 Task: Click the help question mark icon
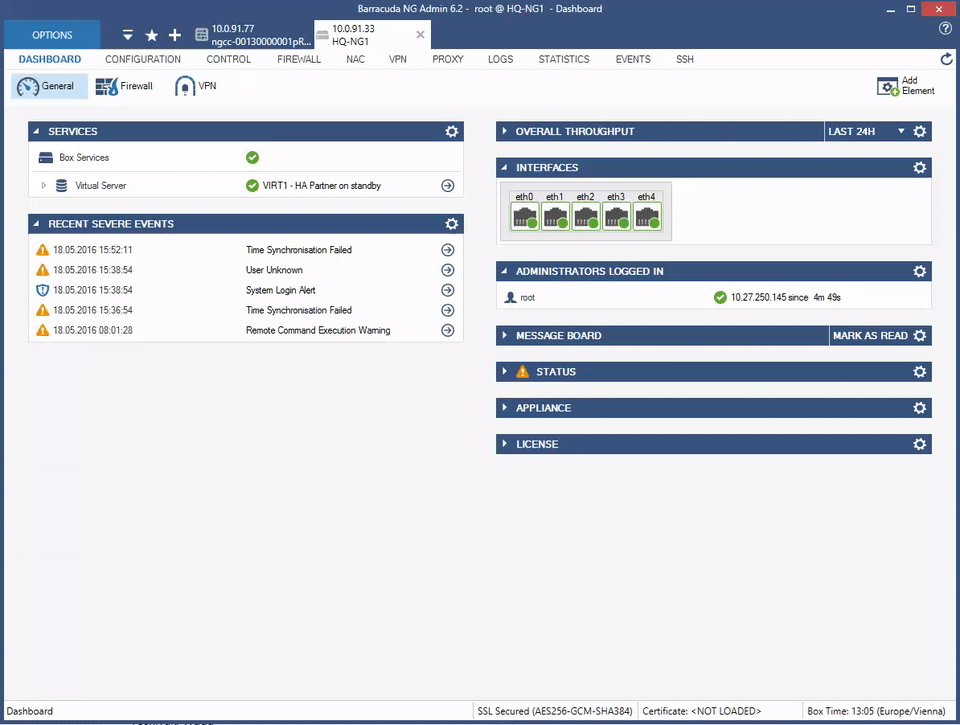[x=945, y=28]
